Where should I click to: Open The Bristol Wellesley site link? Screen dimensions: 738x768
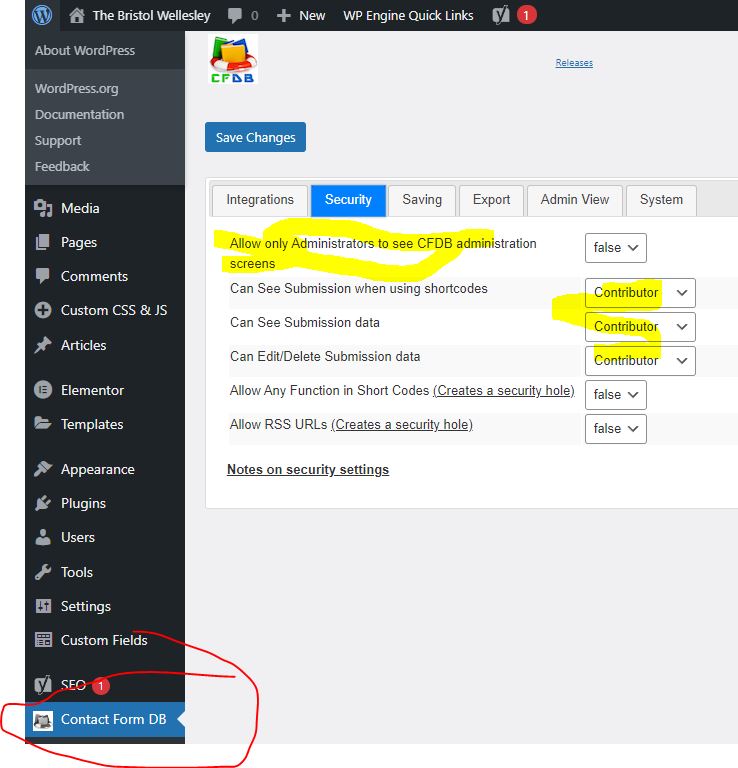(151, 16)
